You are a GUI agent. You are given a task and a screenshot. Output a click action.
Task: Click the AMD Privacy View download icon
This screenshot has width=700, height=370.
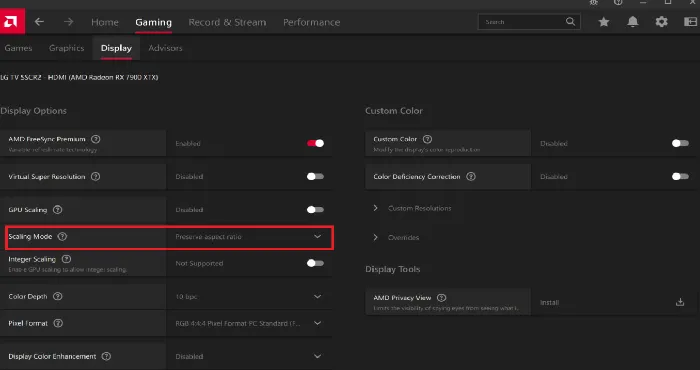tap(680, 302)
